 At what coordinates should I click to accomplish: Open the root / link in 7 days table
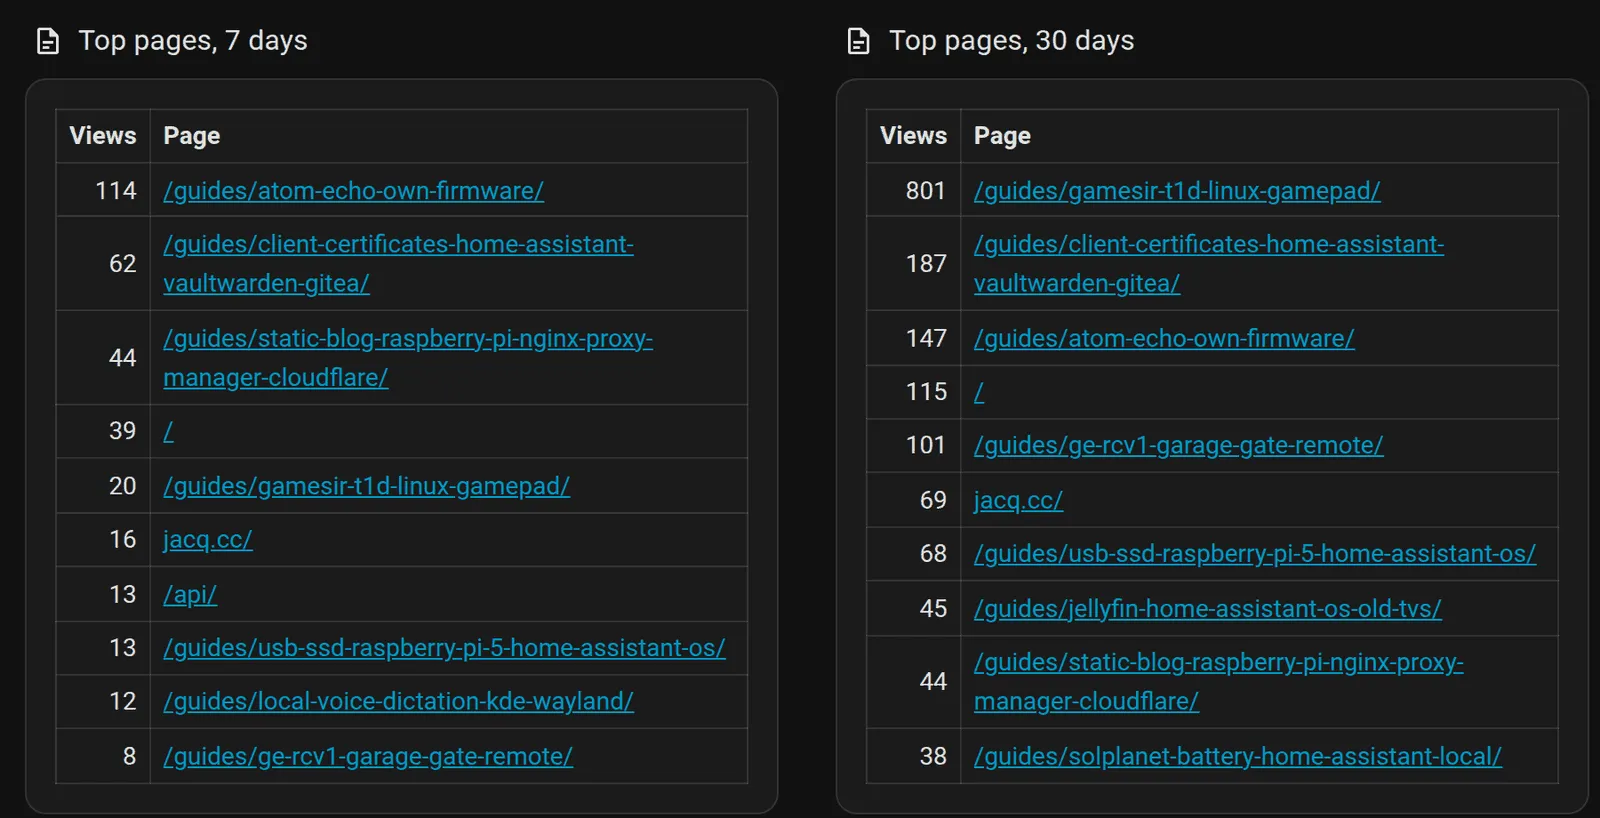coord(168,431)
